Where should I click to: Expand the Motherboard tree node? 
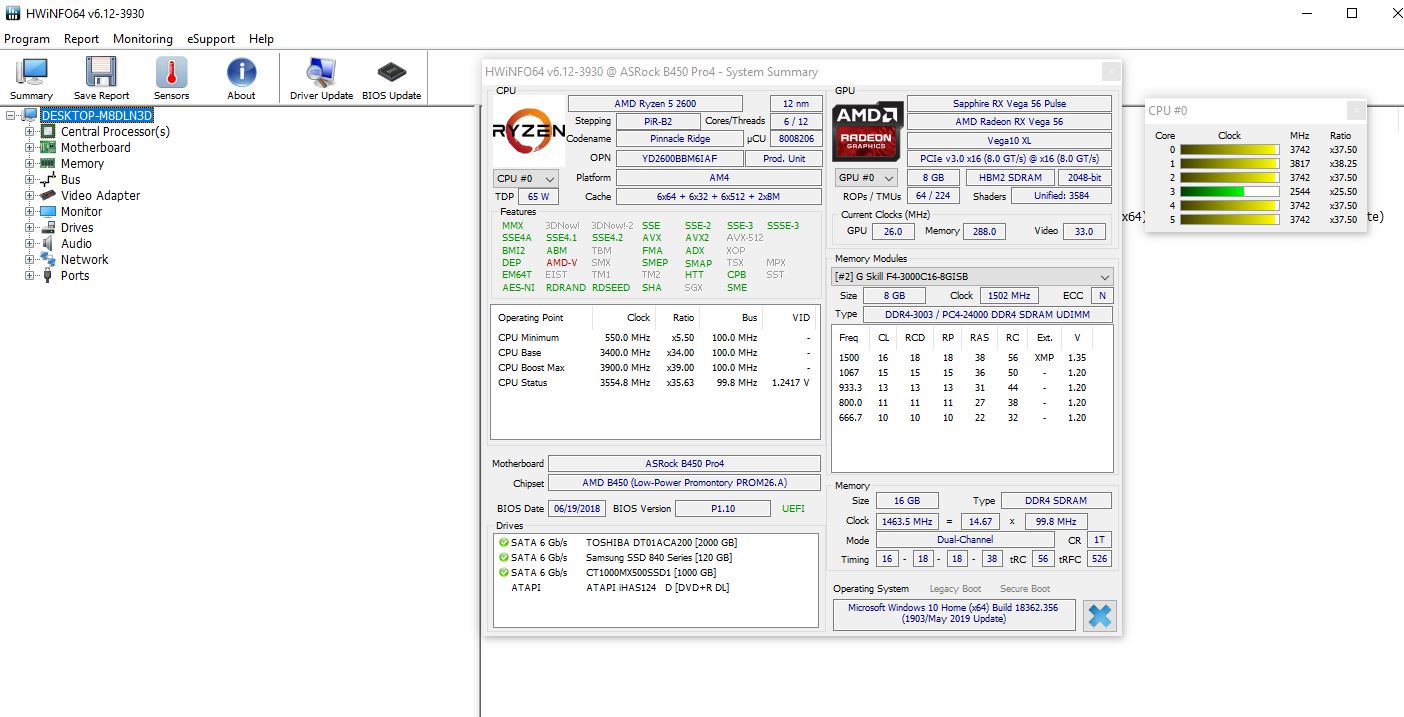[30, 147]
